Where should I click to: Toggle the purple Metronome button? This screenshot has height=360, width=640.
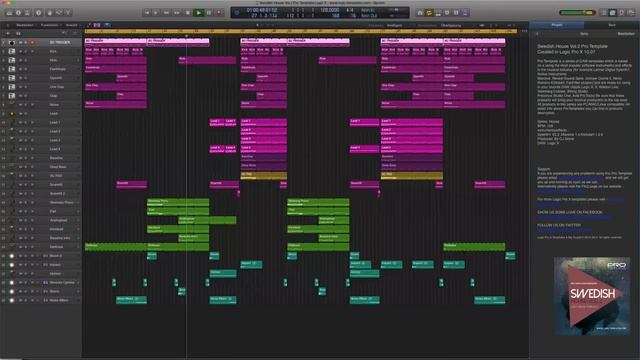(465, 13)
